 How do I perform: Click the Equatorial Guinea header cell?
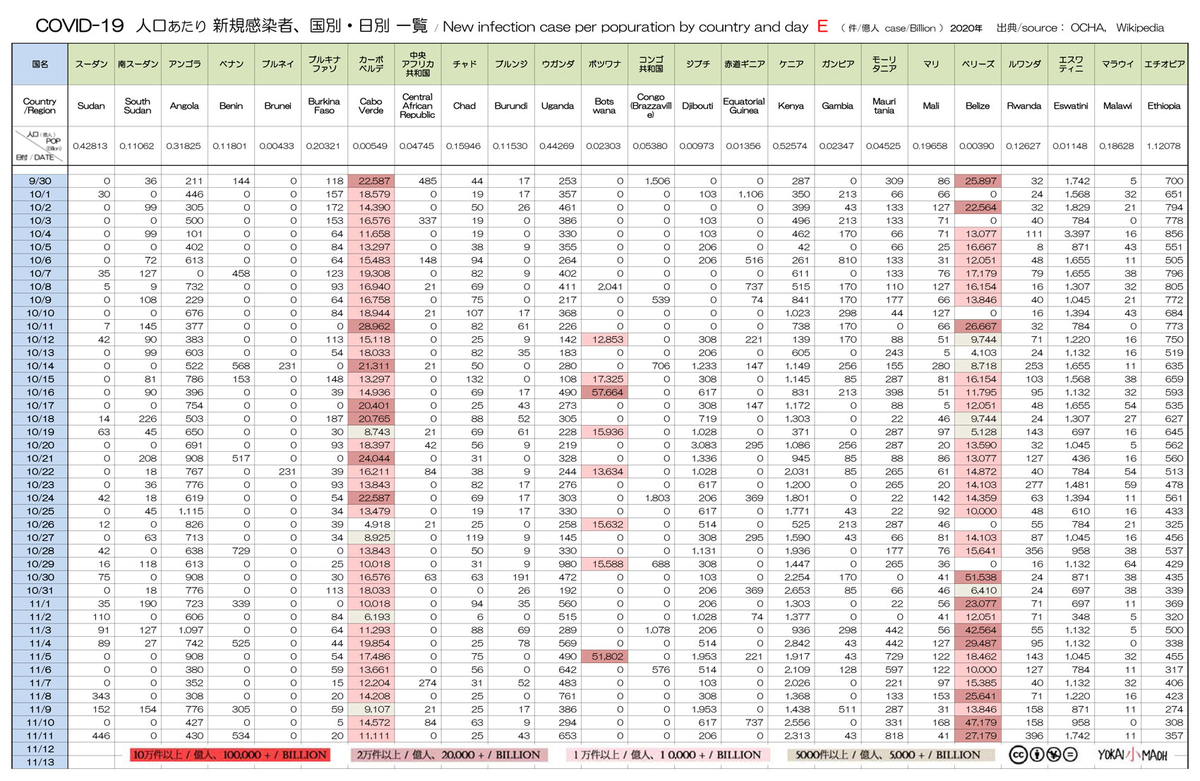[x=744, y=105]
